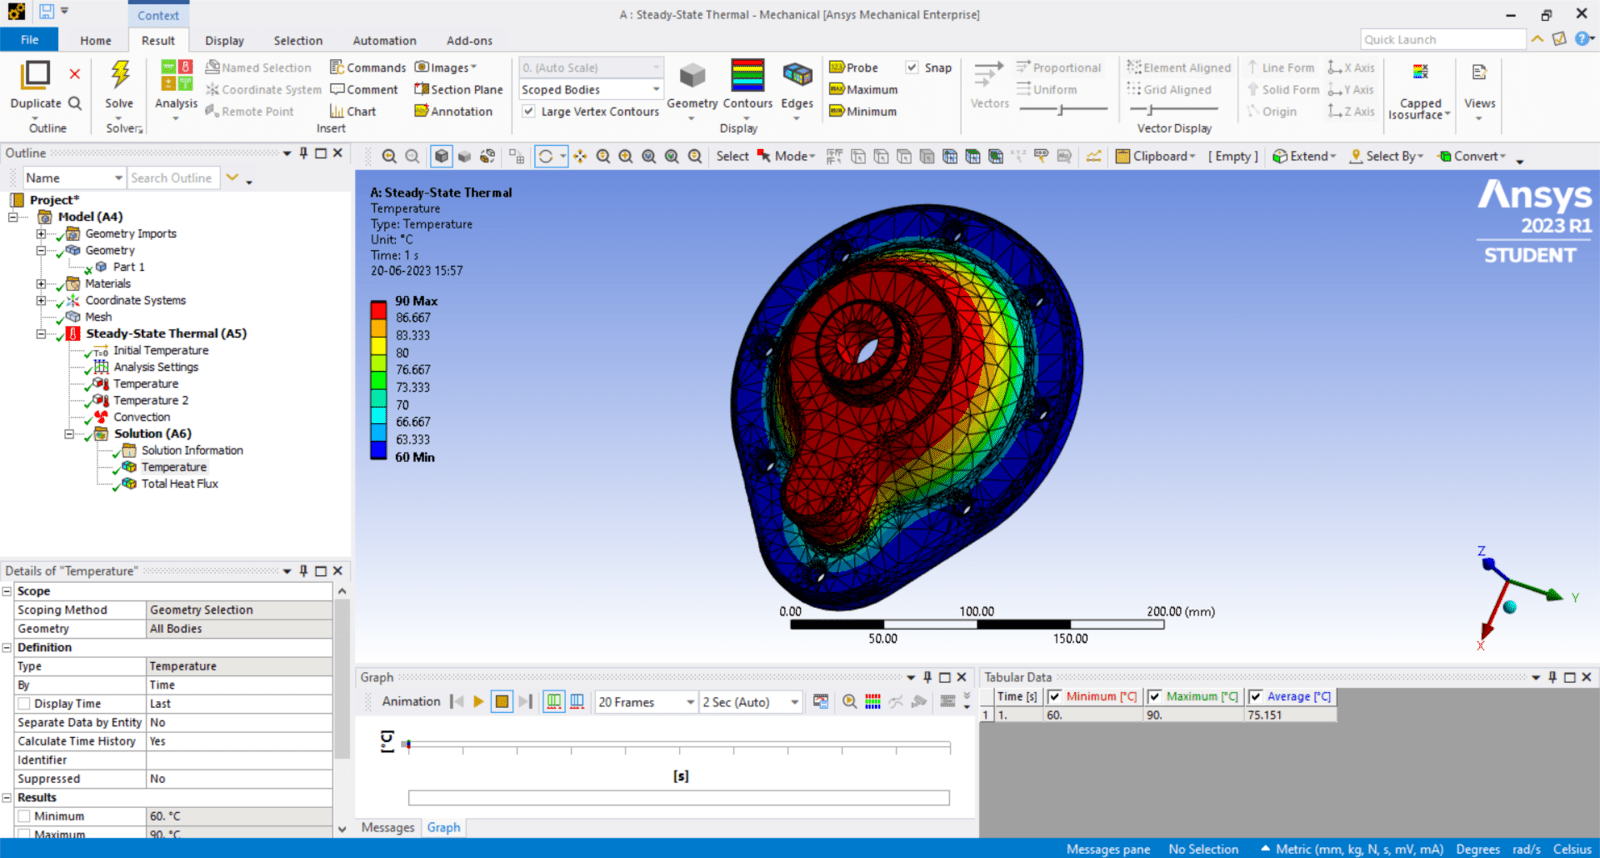The image size is (1600, 858).
Task: Click the Images button in ribbon
Action: pyautogui.click(x=446, y=67)
